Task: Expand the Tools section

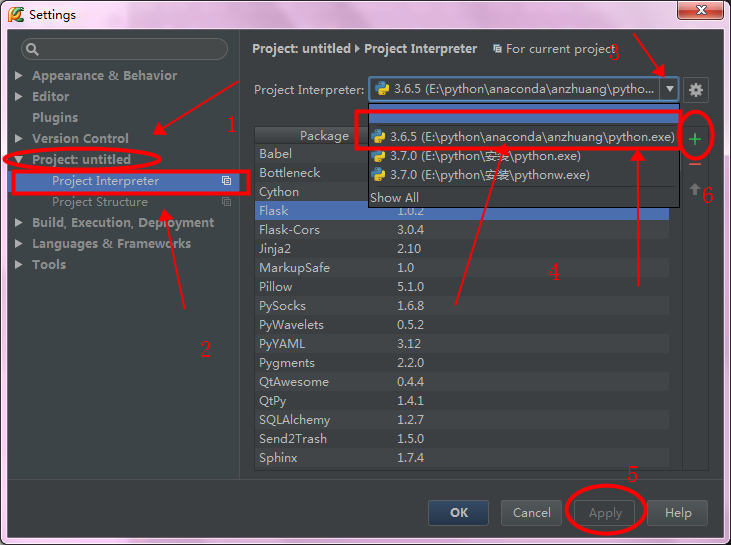Action: 19,264
